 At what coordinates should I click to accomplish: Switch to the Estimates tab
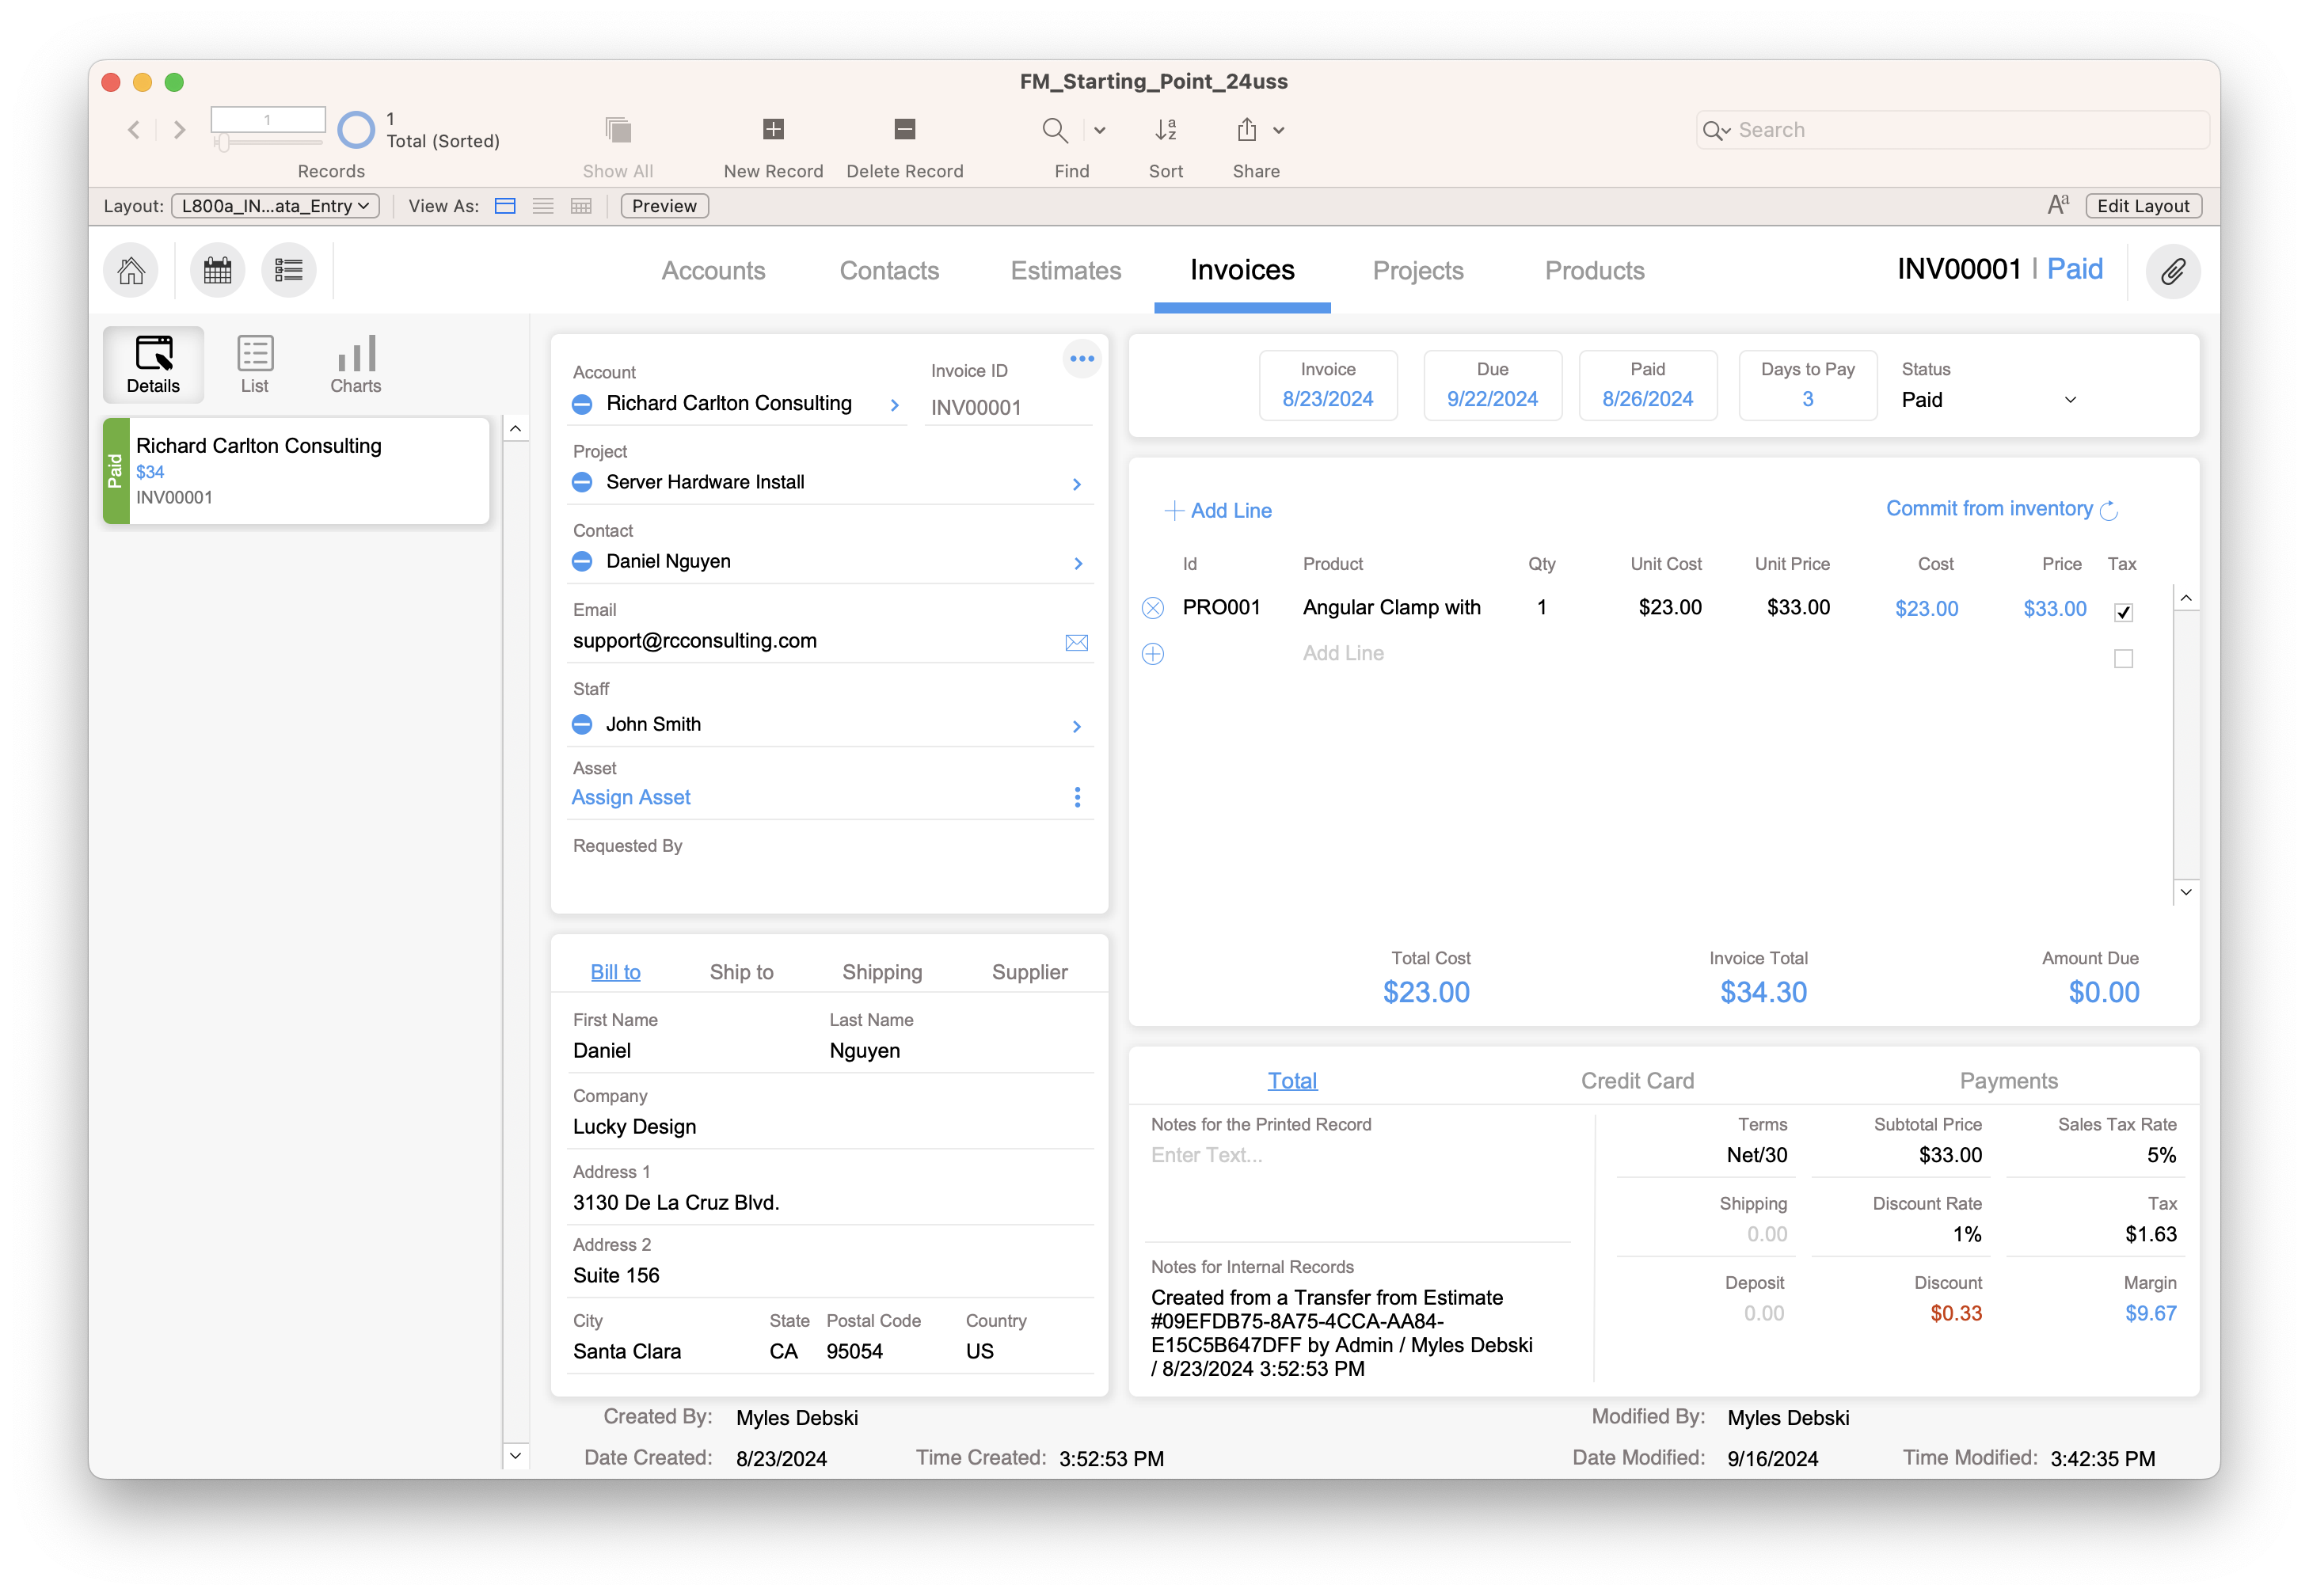point(1065,271)
